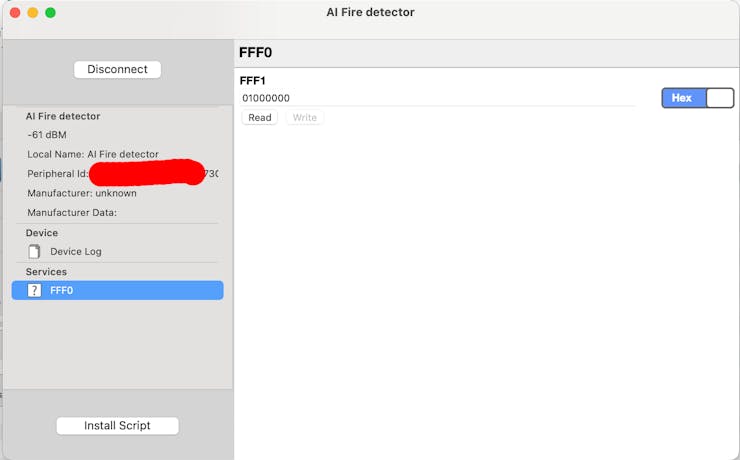
Task: Click the Write button under FFF1
Action: (305, 118)
